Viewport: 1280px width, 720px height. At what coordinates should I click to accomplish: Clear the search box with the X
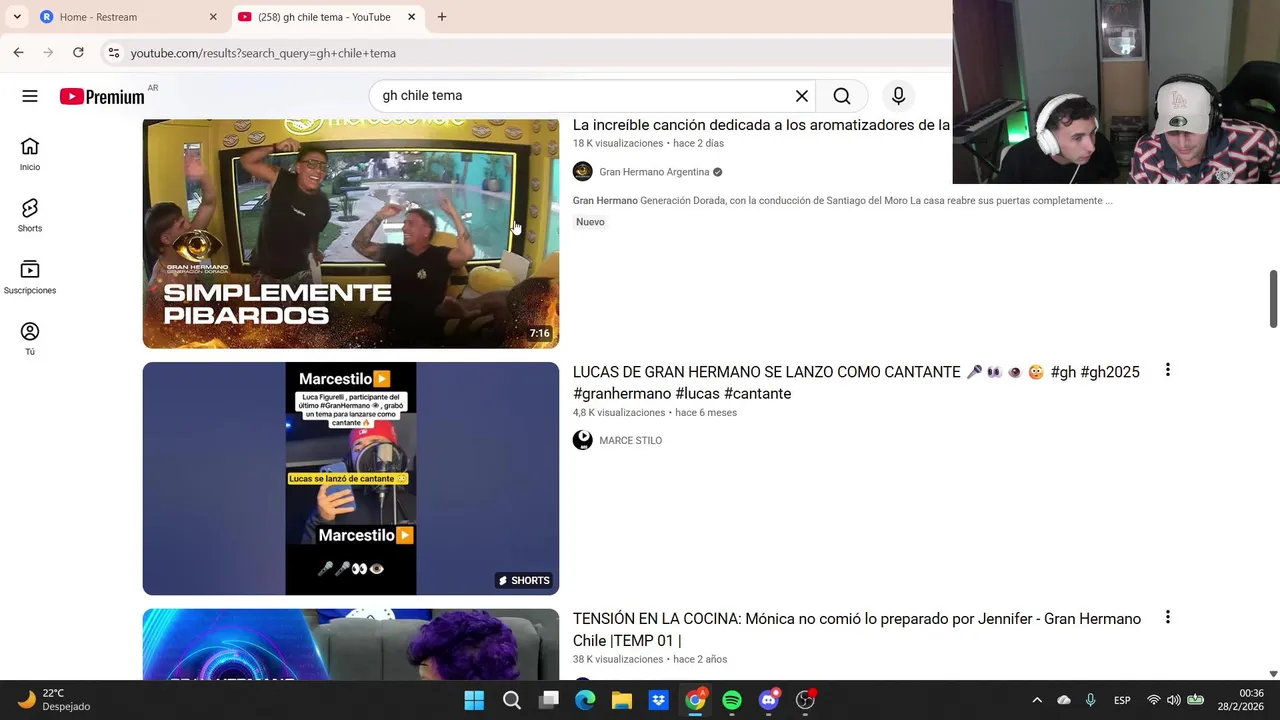(x=801, y=96)
